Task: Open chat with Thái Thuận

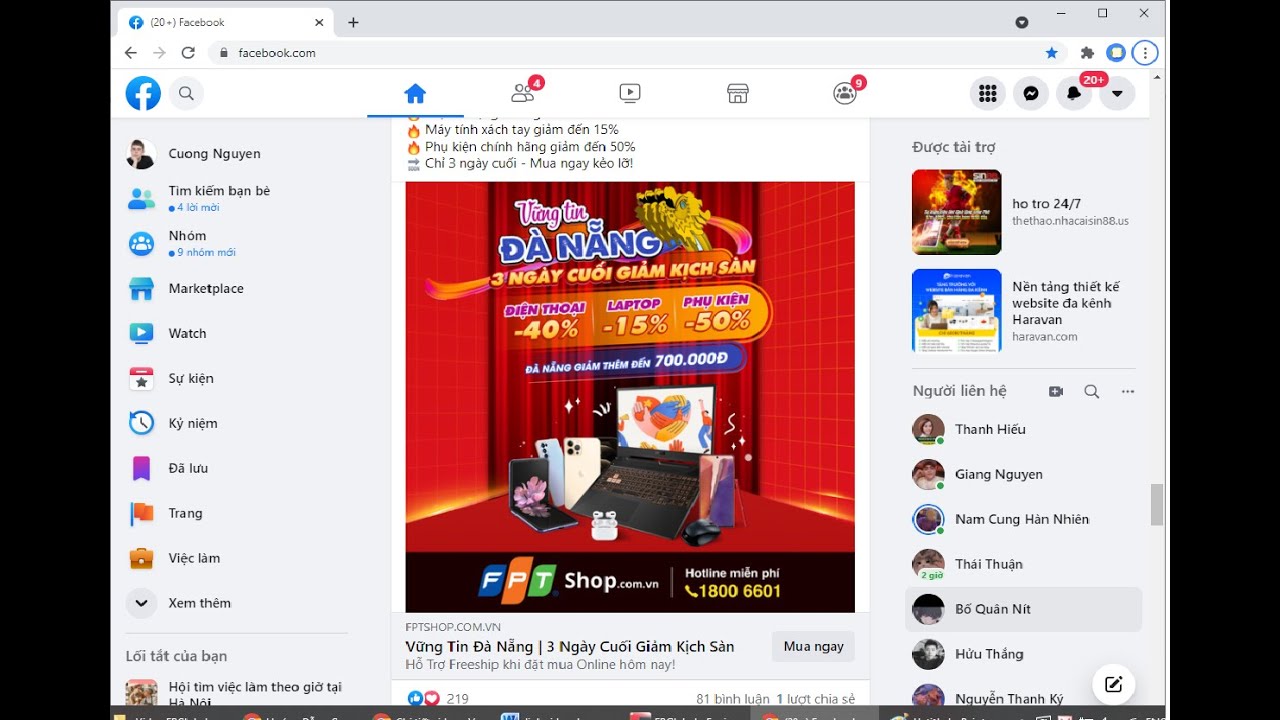Action: 1024,564
